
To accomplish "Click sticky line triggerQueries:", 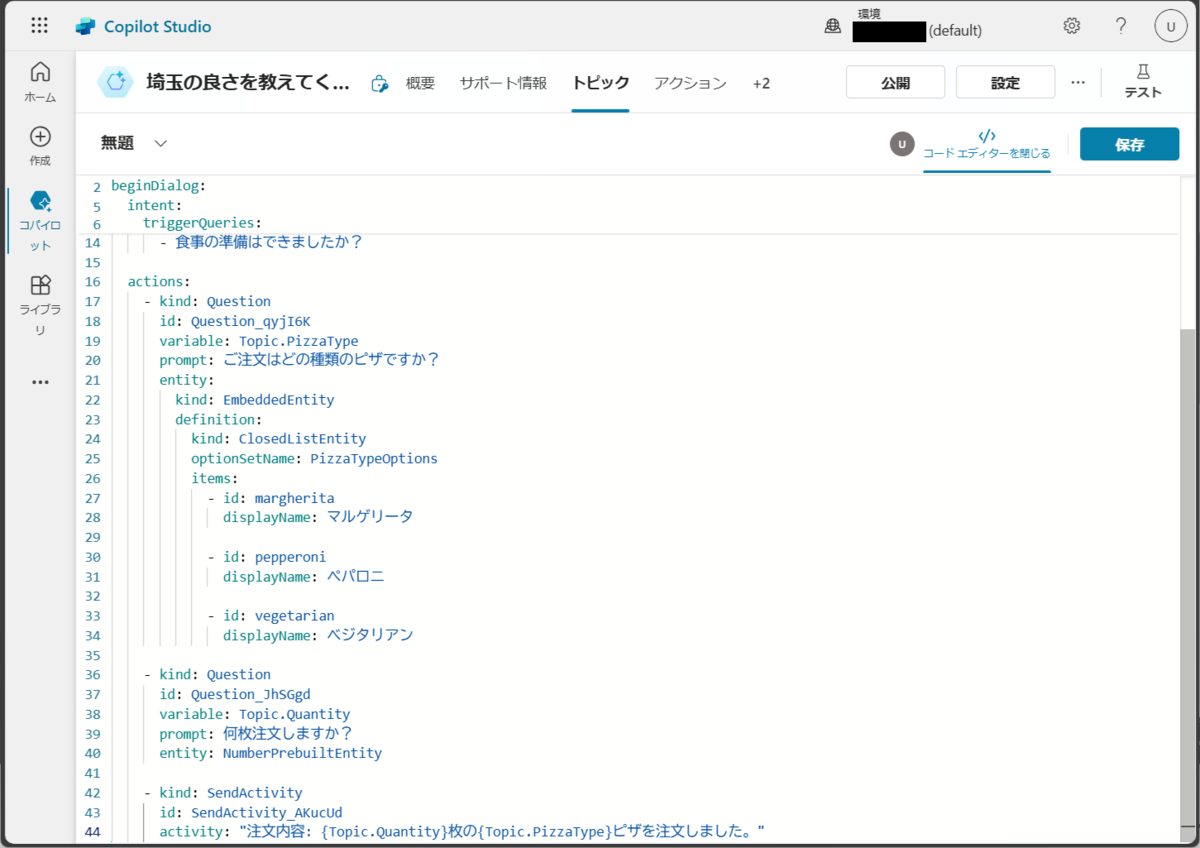I will (x=202, y=223).
